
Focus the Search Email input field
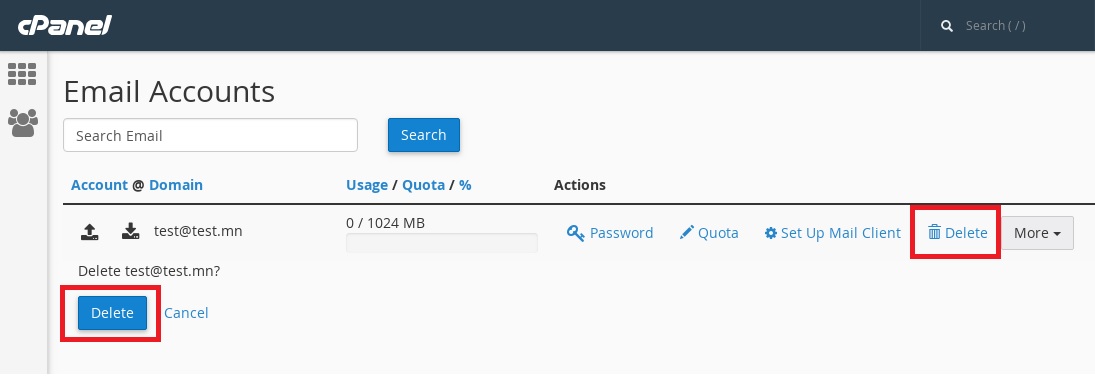click(x=210, y=135)
